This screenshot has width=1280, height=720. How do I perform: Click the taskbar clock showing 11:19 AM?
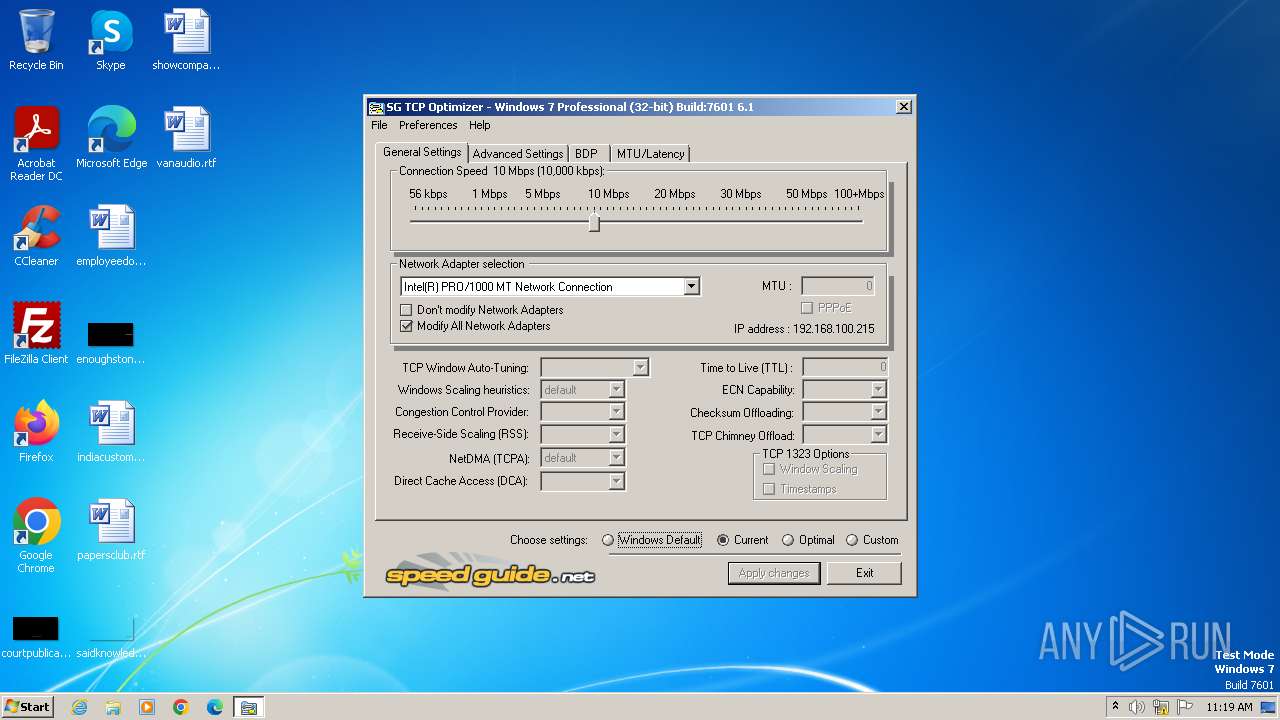(x=1229, y=707)
